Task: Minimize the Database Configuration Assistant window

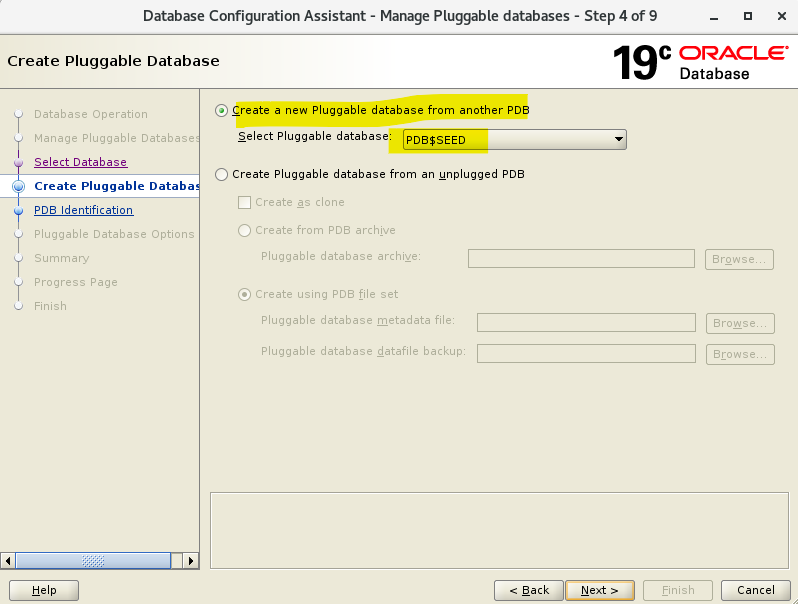Action: (714, 17)
